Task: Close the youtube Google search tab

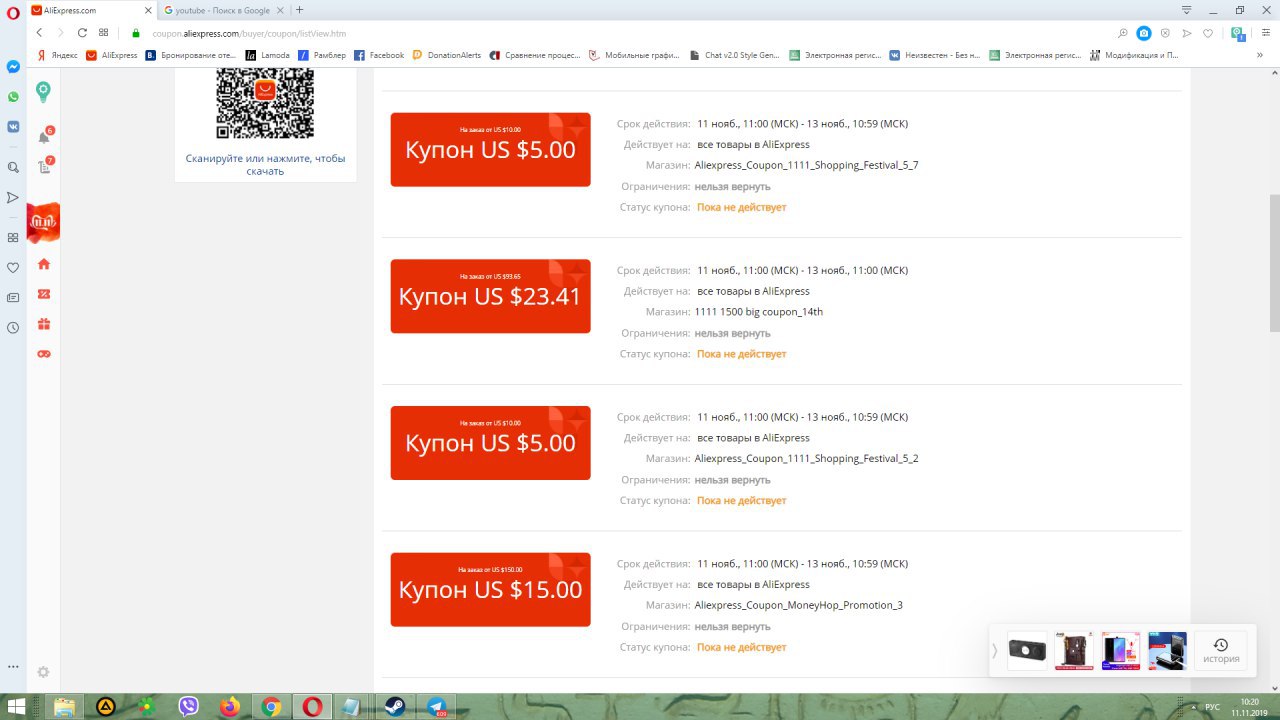Action: [282, 10]
